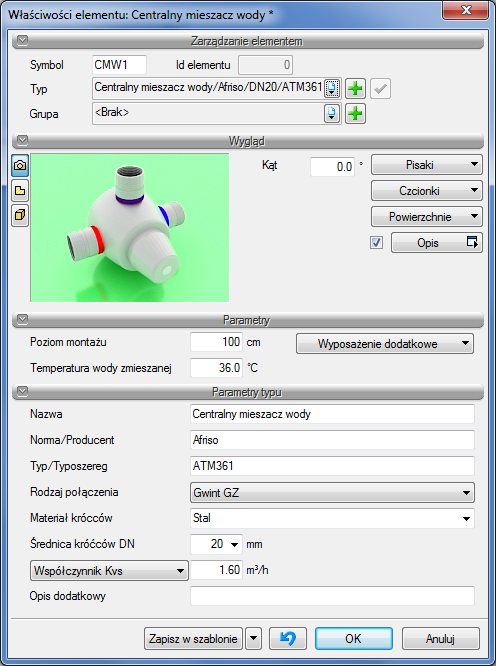
Task: Click the Temperatura wody zmieszanej field
Action: (216, 368)
